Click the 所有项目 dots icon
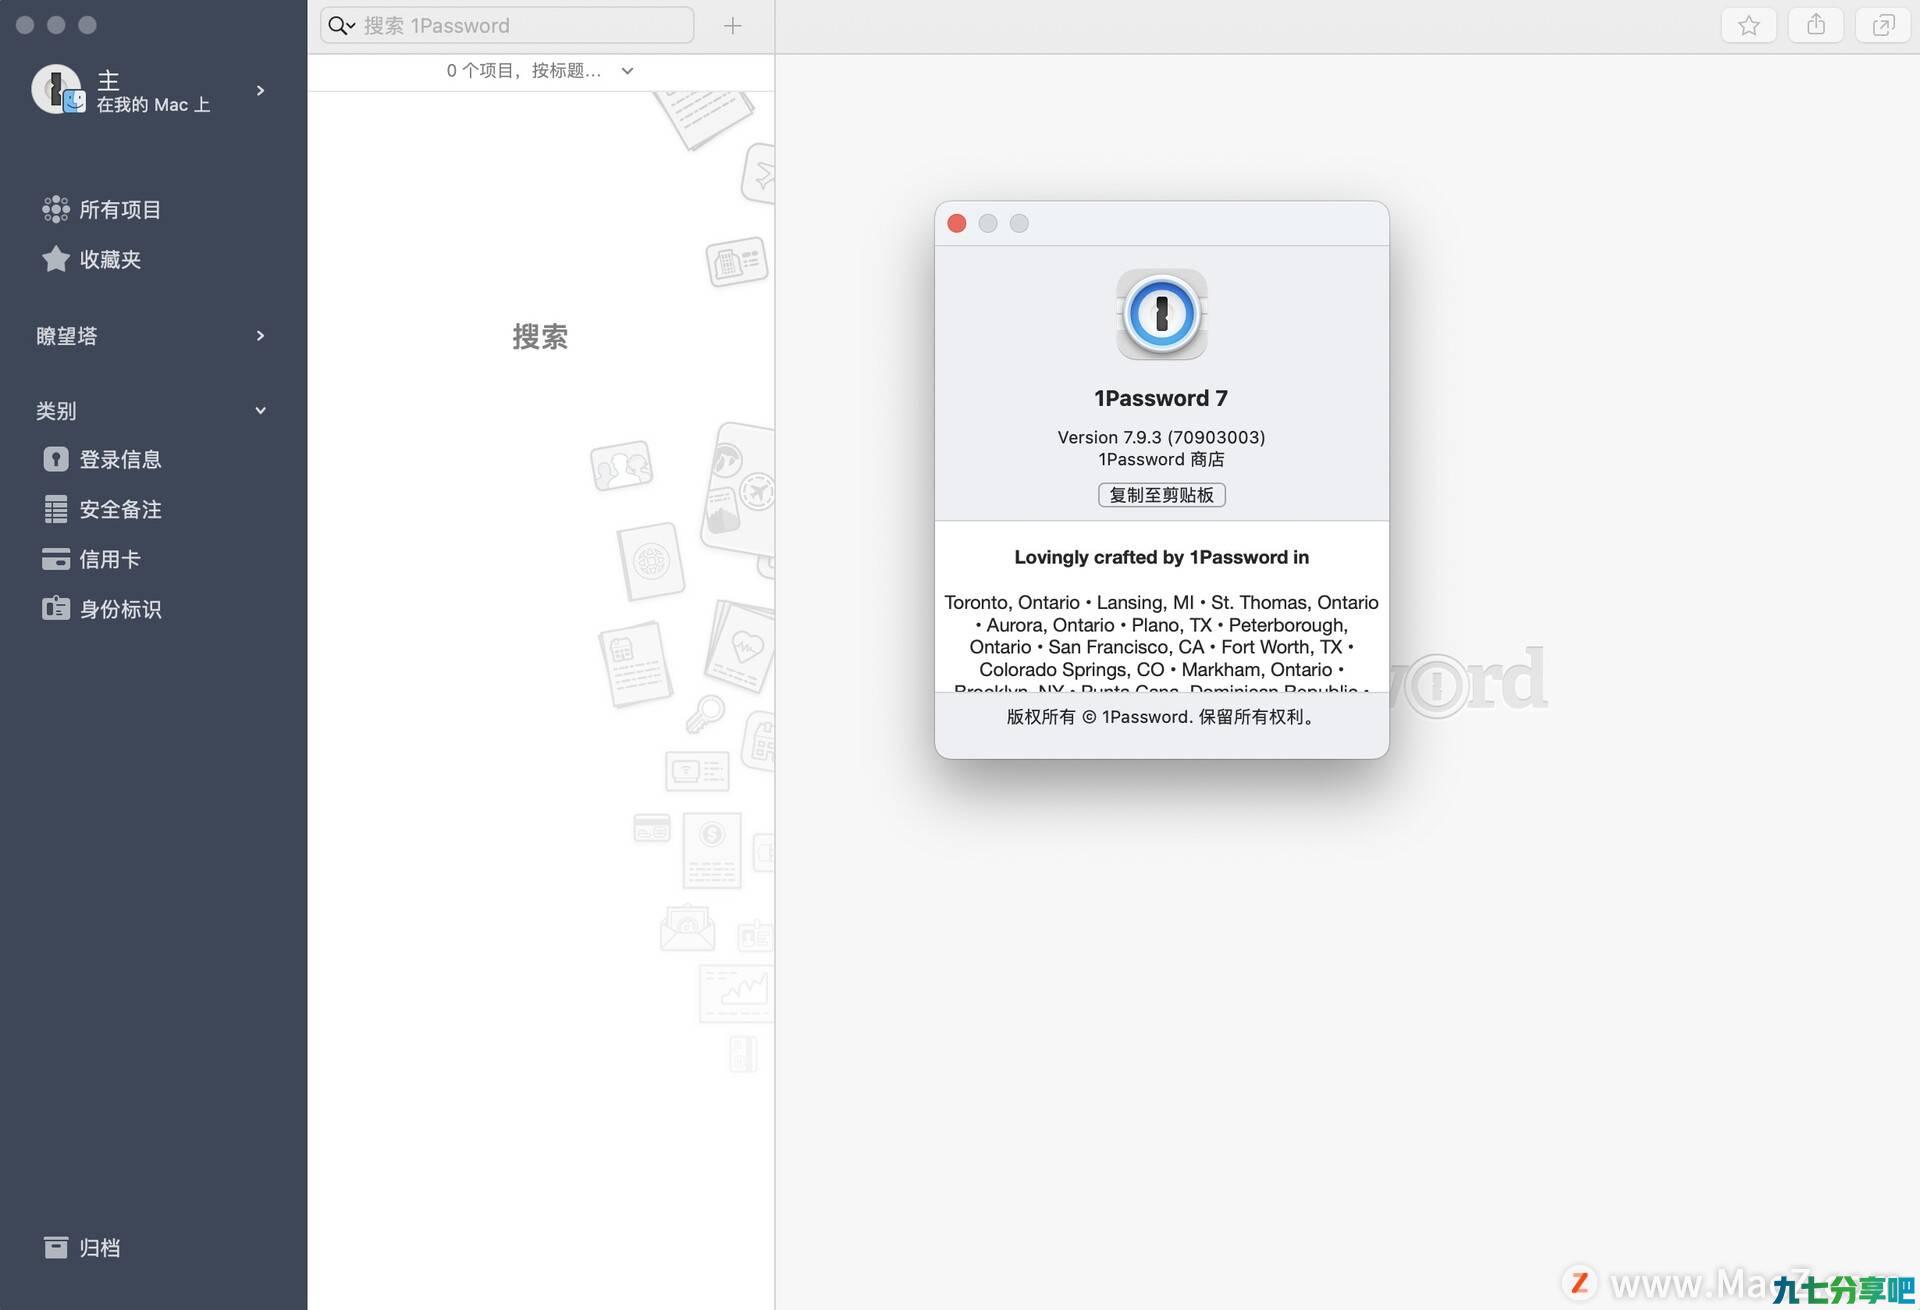 coord(56,209)
